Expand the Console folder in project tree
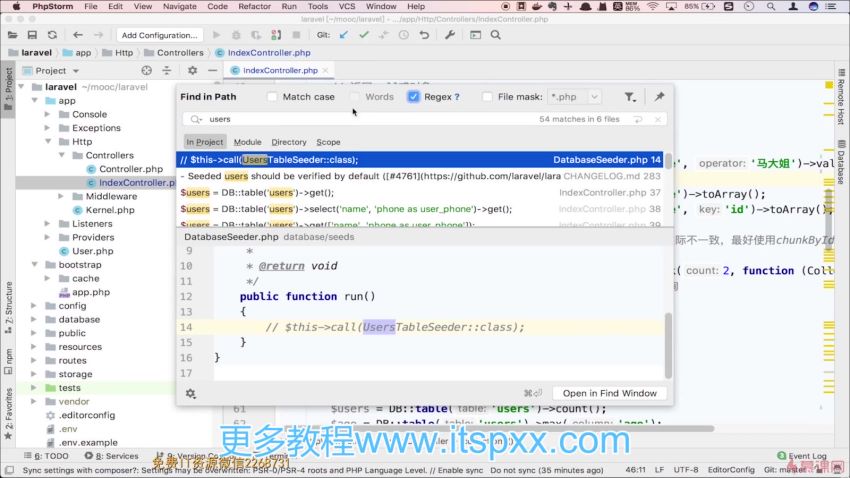Viewport: 850px width, 478px height. (48, 115)
